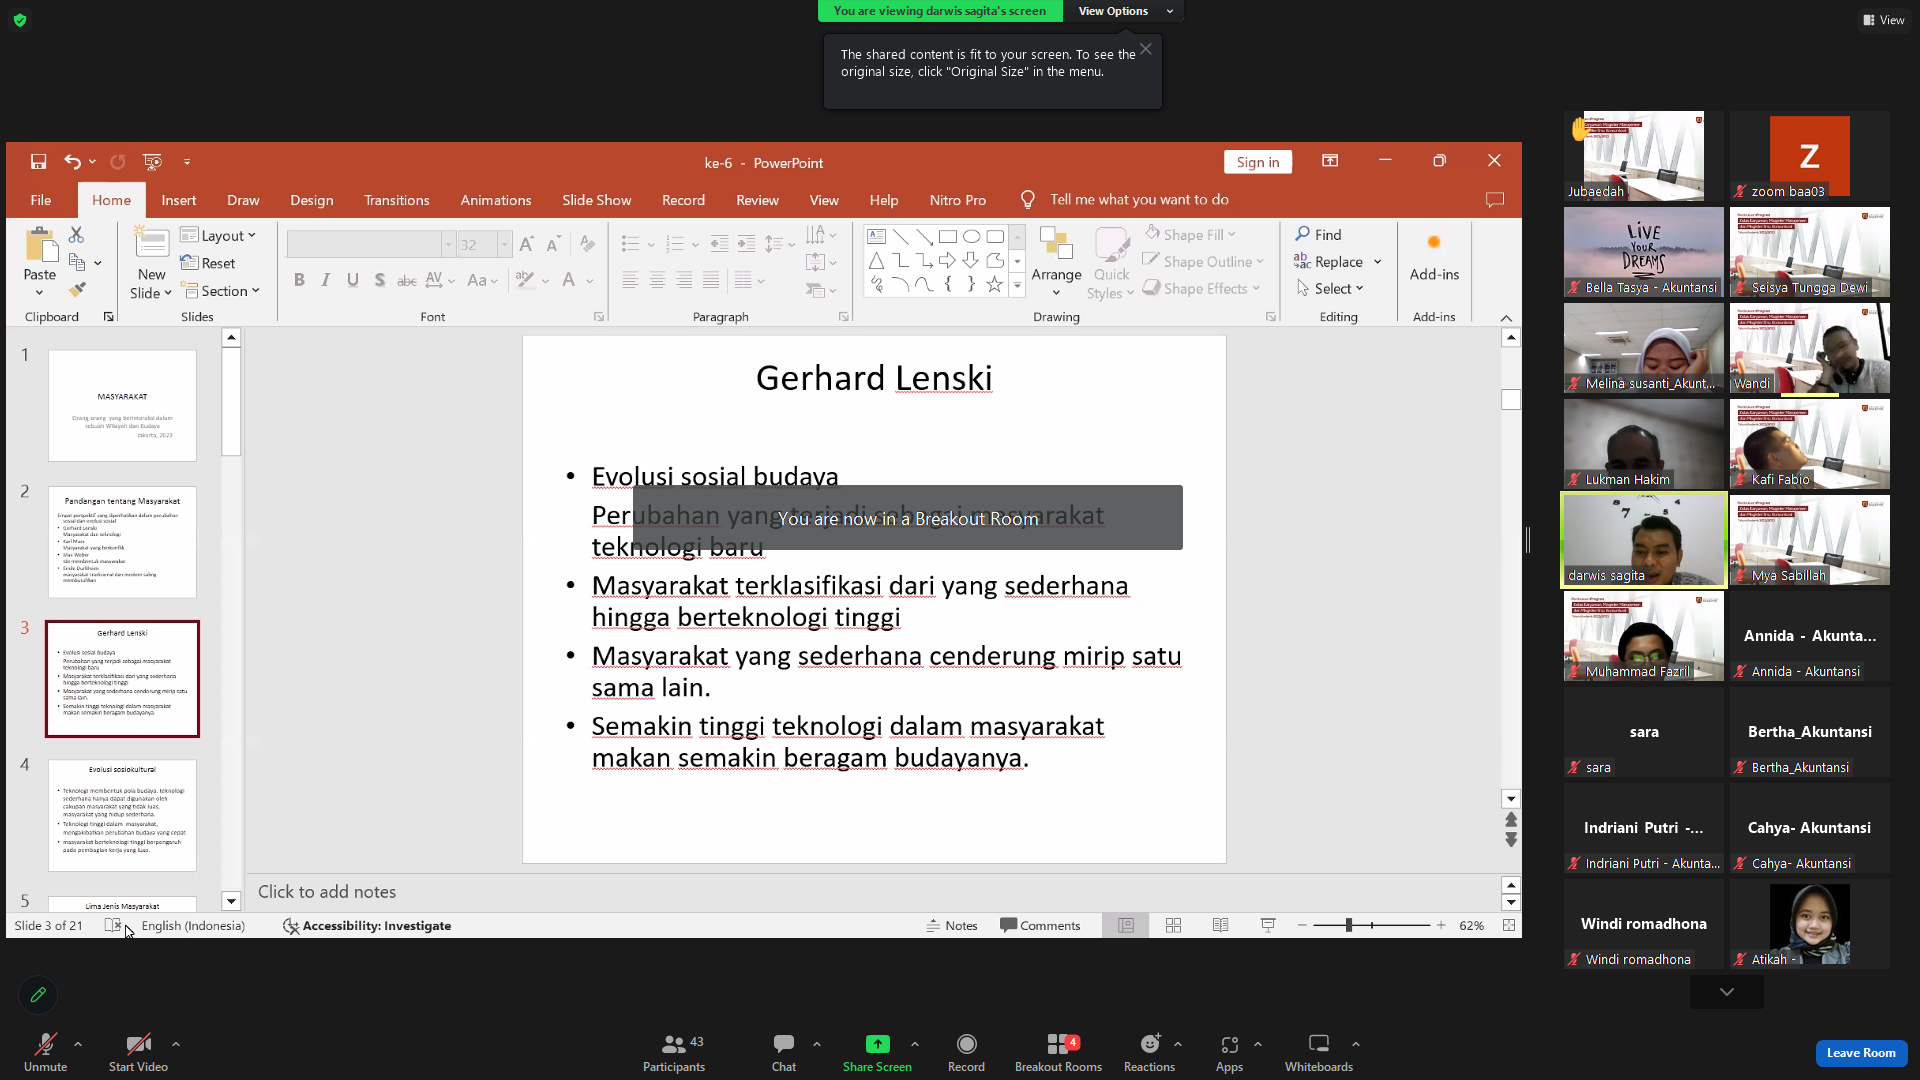
Task: Open the Transitions tab
Action: 397,200
